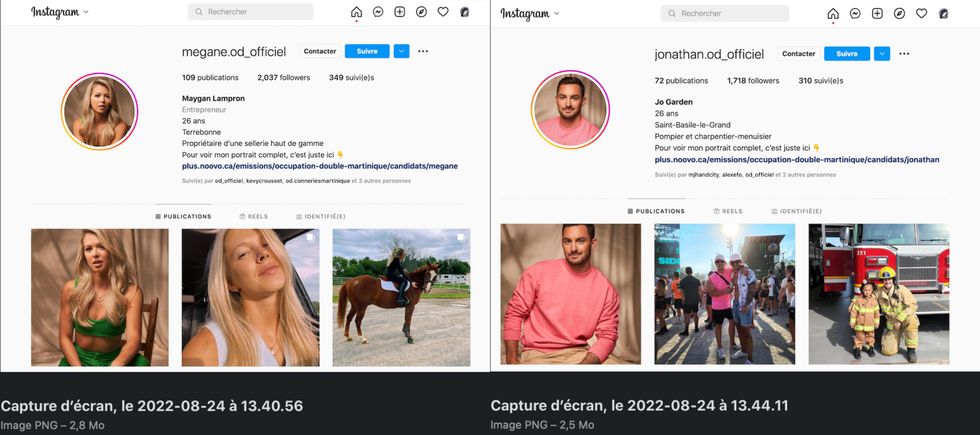980x435 pixels.
Task: Open the horse riding photo thumbnail
Action: (401, 297)
